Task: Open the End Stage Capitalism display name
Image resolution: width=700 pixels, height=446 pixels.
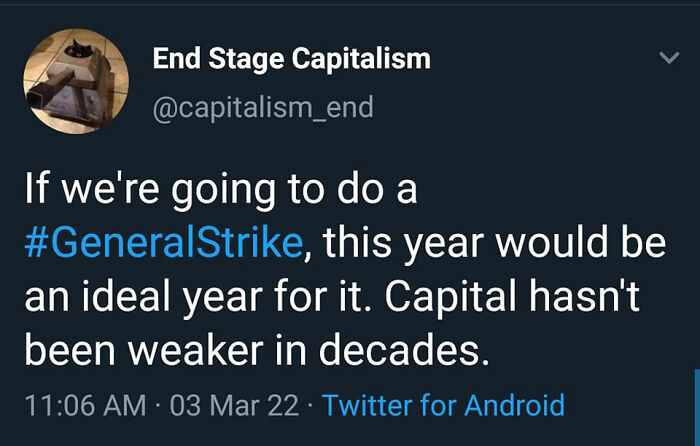Action: coord(291,59)
